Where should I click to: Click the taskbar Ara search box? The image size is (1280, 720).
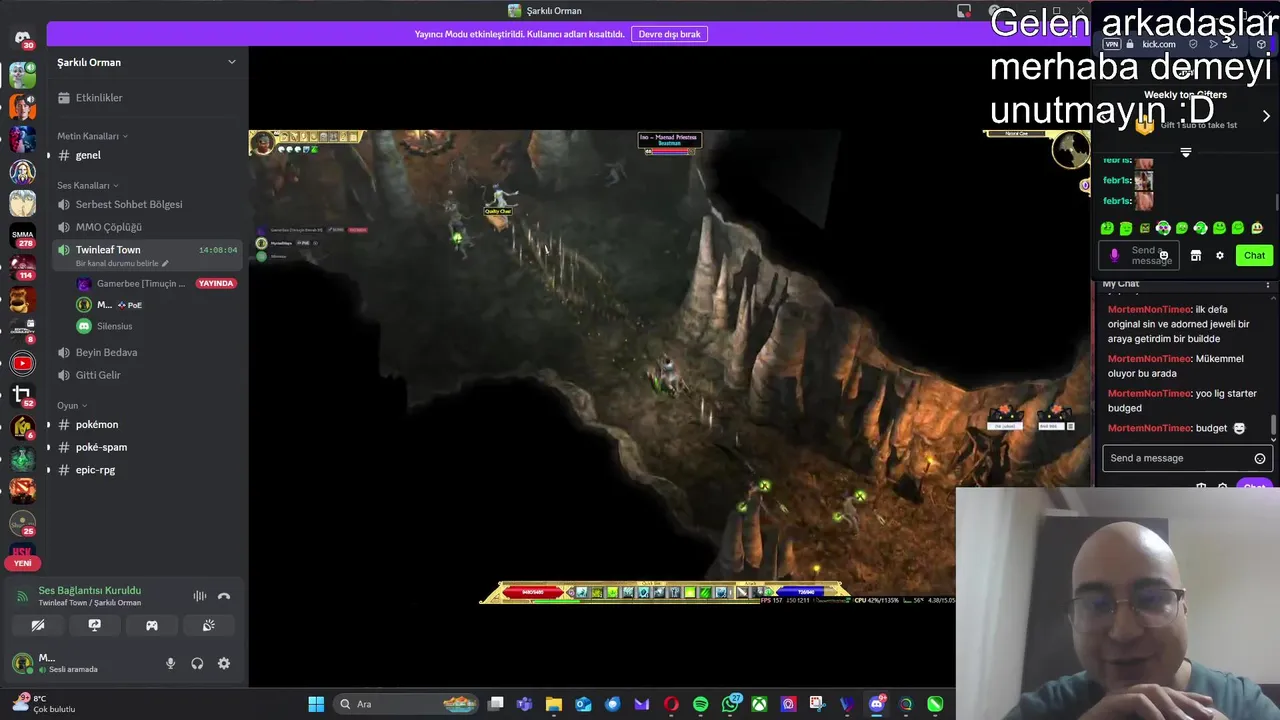click(x=407, y=704)
